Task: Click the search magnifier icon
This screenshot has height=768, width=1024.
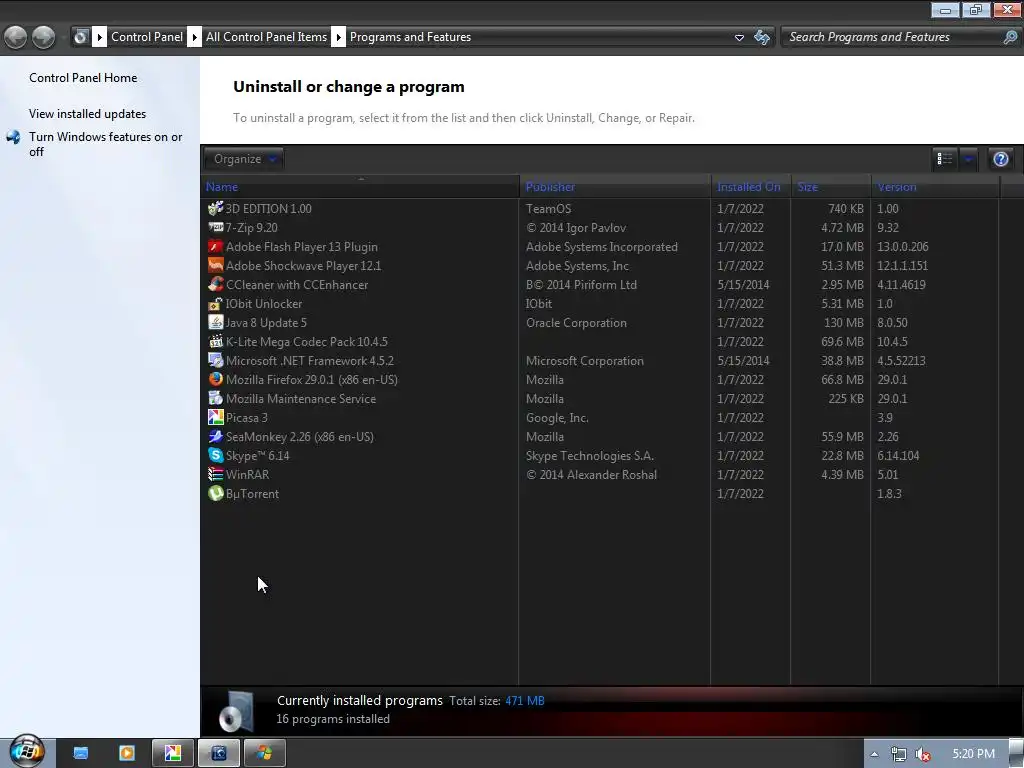Action: (x=1010, y=37)
